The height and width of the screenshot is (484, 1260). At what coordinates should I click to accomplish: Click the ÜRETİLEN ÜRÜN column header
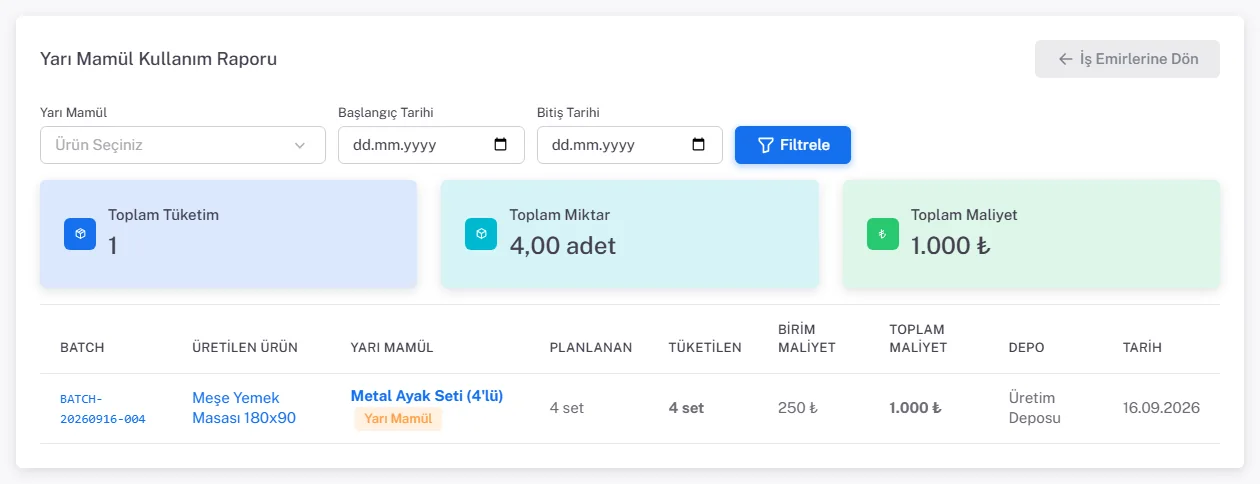[245, 348]
